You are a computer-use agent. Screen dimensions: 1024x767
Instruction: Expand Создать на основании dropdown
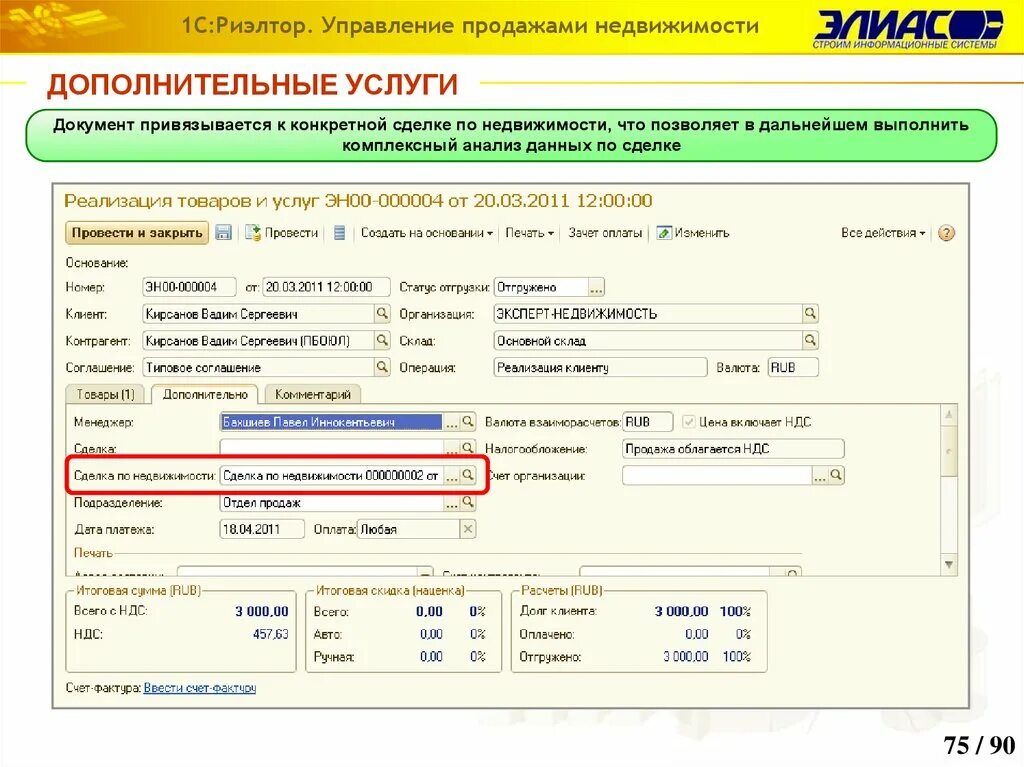(x=426, y=233)
